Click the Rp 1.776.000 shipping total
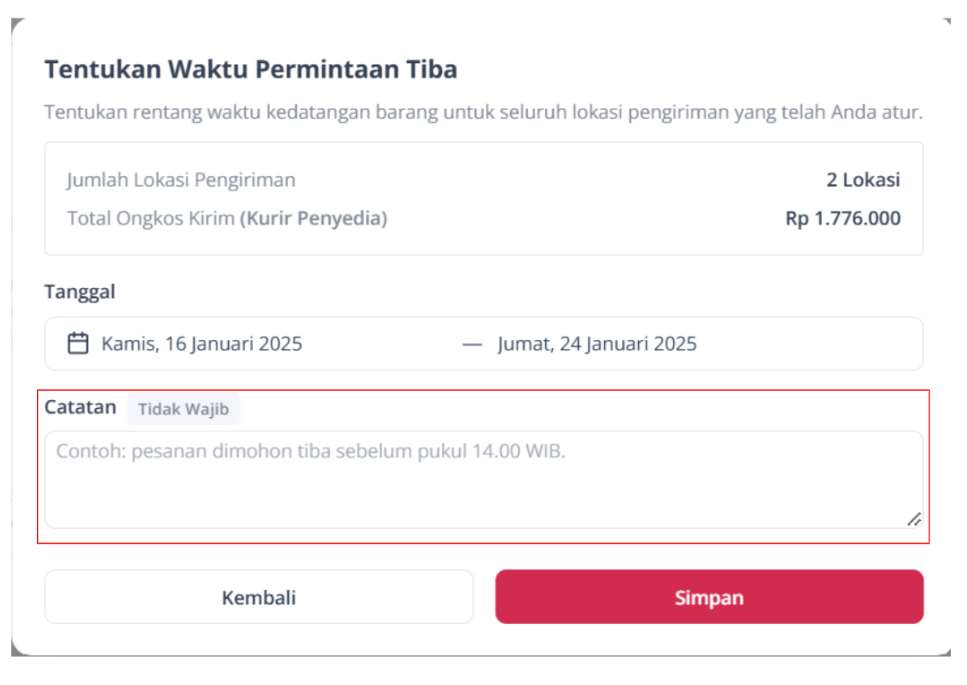Image resolution: width=967 pixels, height=685 pixels. 842,218
